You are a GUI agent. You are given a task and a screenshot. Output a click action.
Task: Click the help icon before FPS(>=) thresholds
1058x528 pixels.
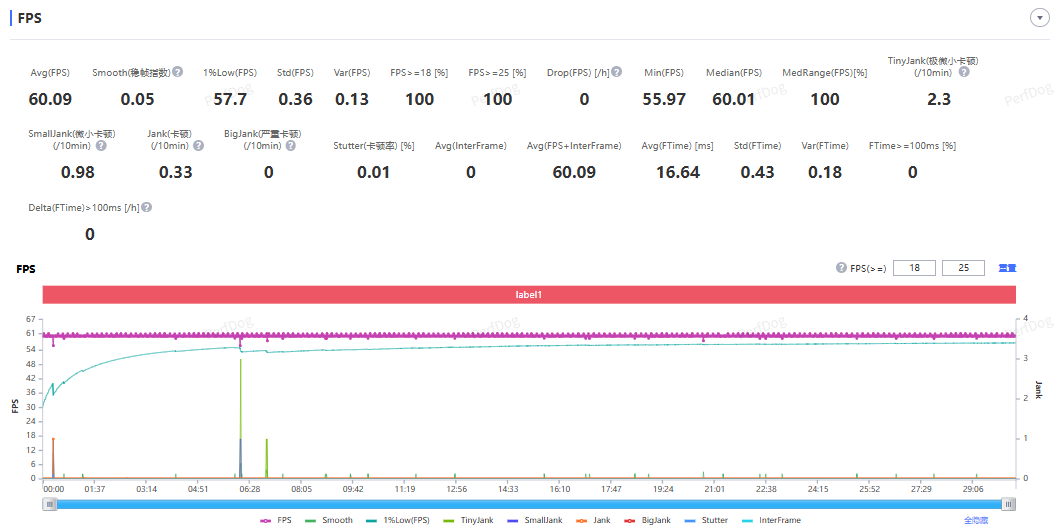click(x=841, y=268)
